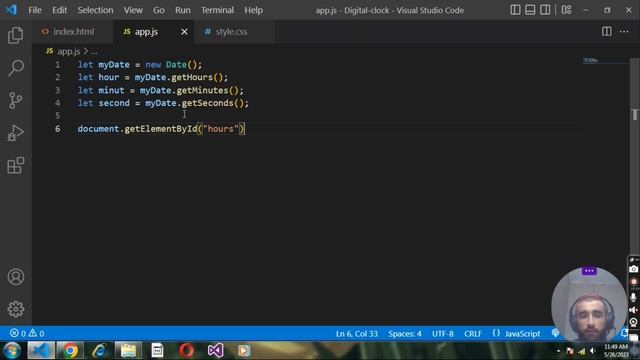Viewport: 640px width, 360px height.
Task: Select language mode JavaScript
Action: tap(522, 333)
